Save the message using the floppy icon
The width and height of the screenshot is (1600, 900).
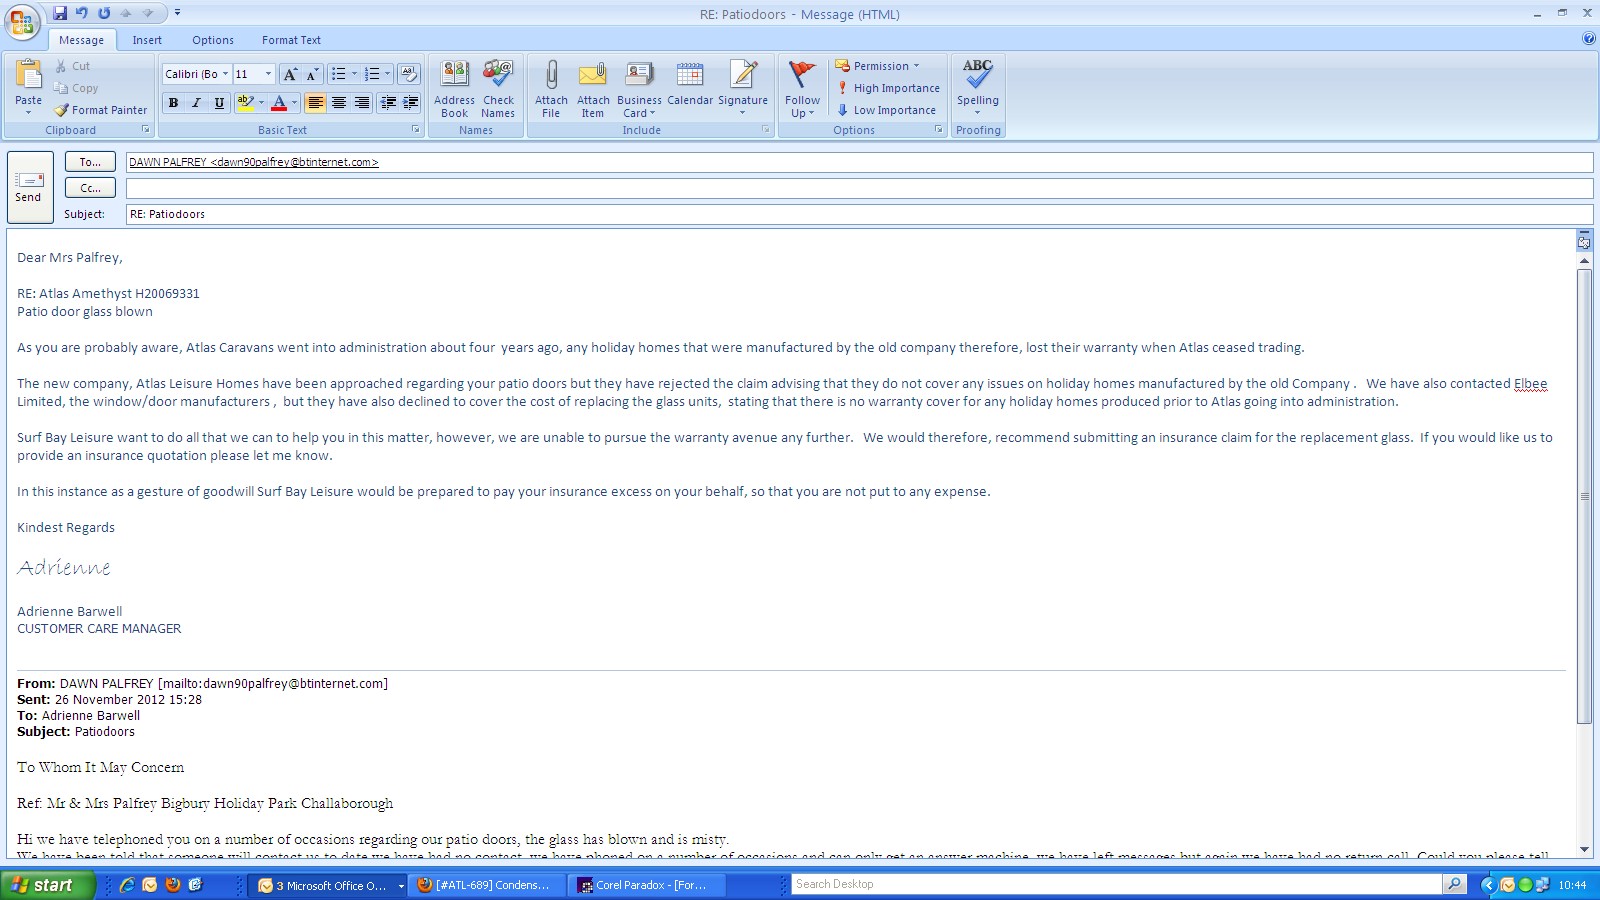(x=60, y=13)
